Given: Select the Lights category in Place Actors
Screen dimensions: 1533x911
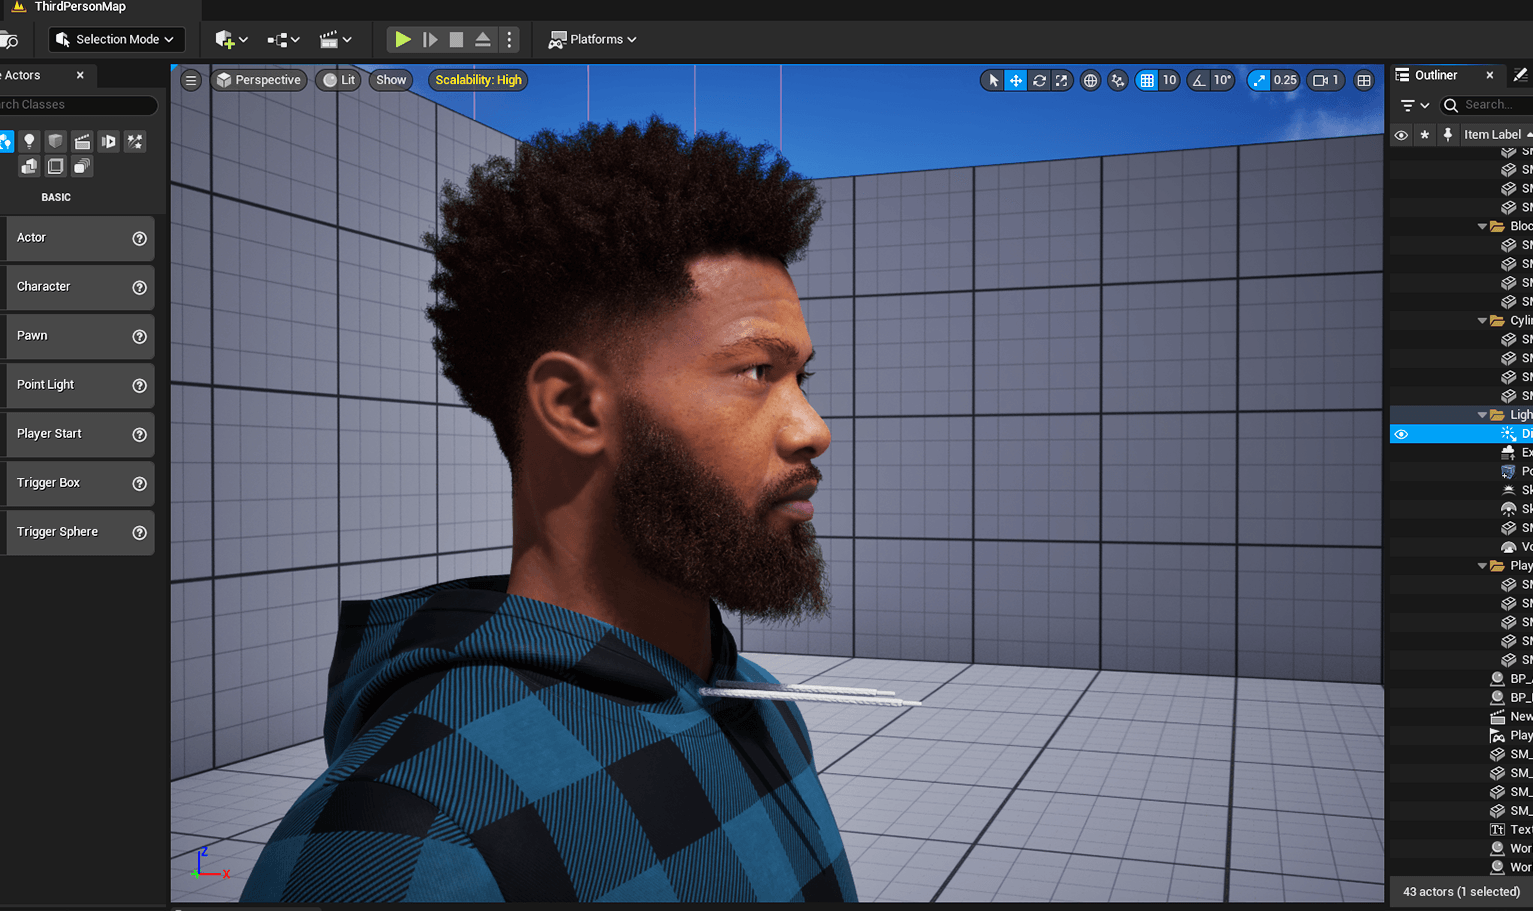Looking at the screenshot, I should pyautogui.click(x=29, y=141).
